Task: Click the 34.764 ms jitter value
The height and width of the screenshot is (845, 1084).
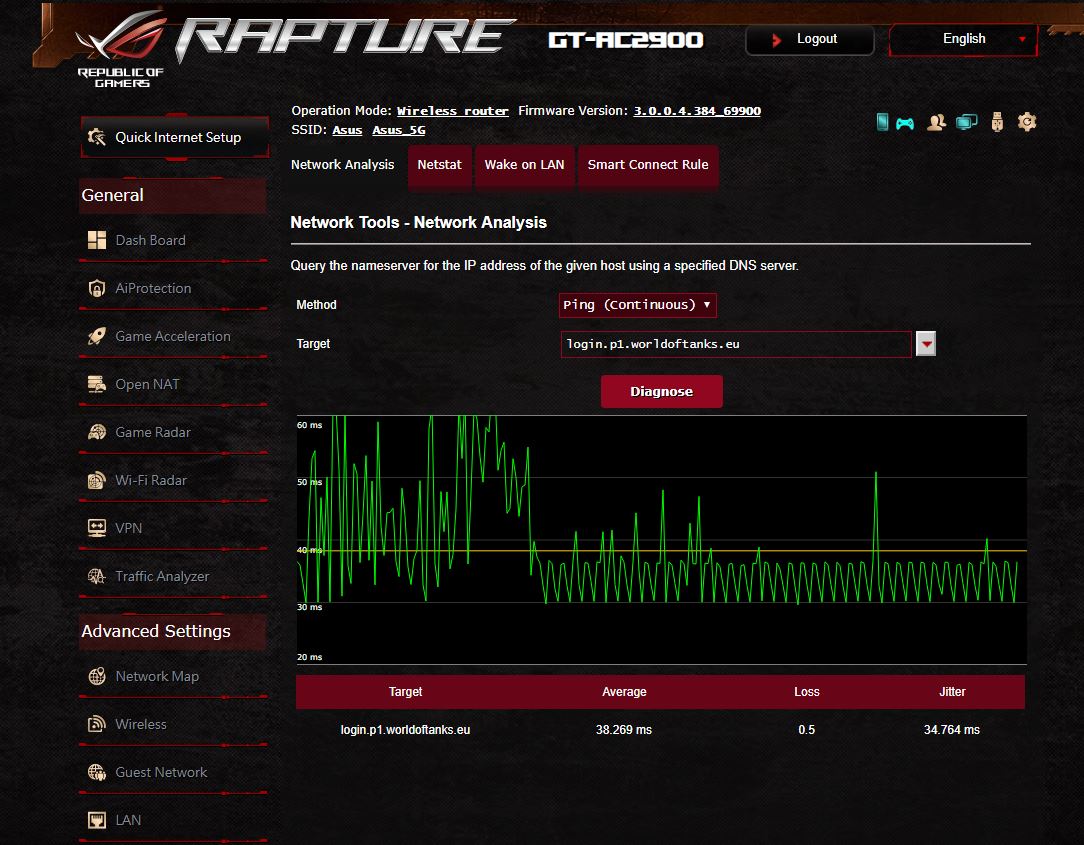Action: pyautogui.click(x=952, y=730)
